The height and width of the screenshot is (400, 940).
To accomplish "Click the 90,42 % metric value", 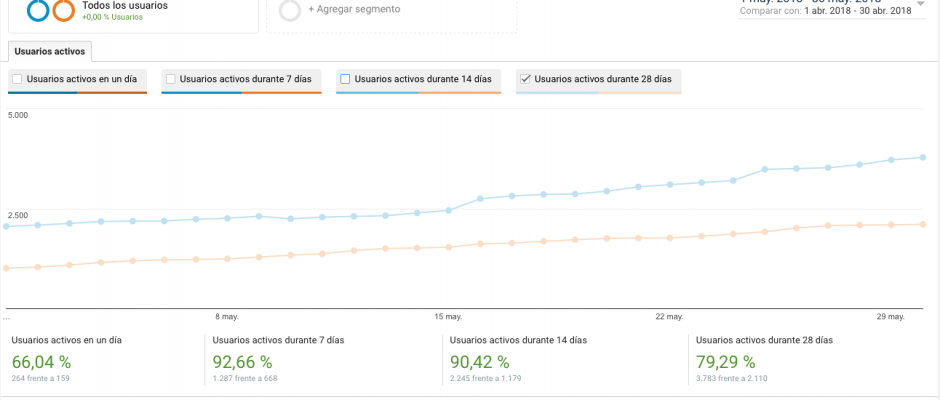I will [x=479, y=362].
